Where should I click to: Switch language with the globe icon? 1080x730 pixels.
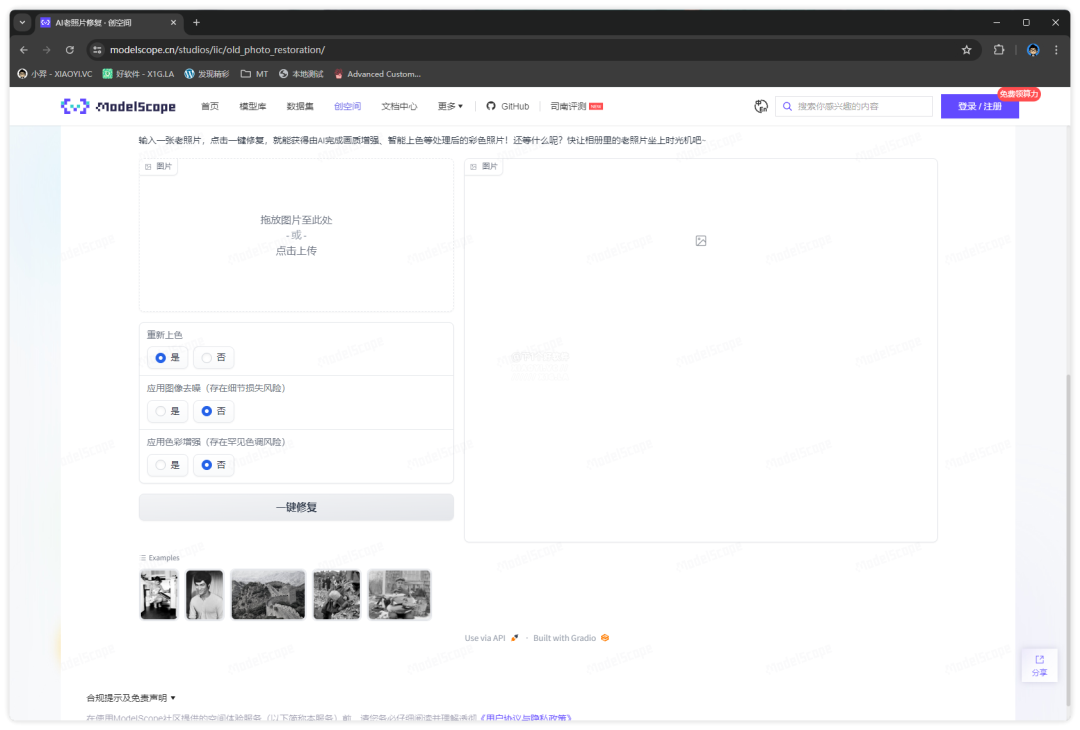pos(760,106)
